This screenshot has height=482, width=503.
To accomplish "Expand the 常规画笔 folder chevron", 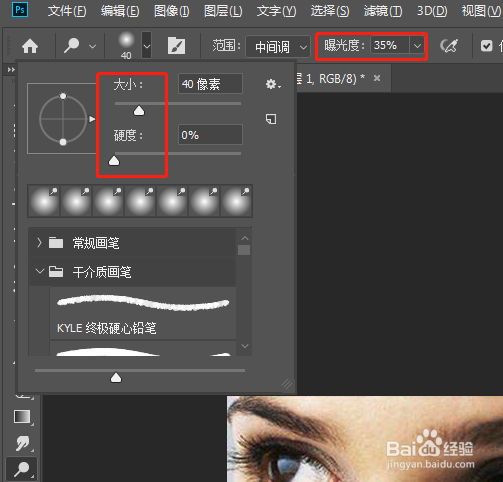I will (39, 243).
